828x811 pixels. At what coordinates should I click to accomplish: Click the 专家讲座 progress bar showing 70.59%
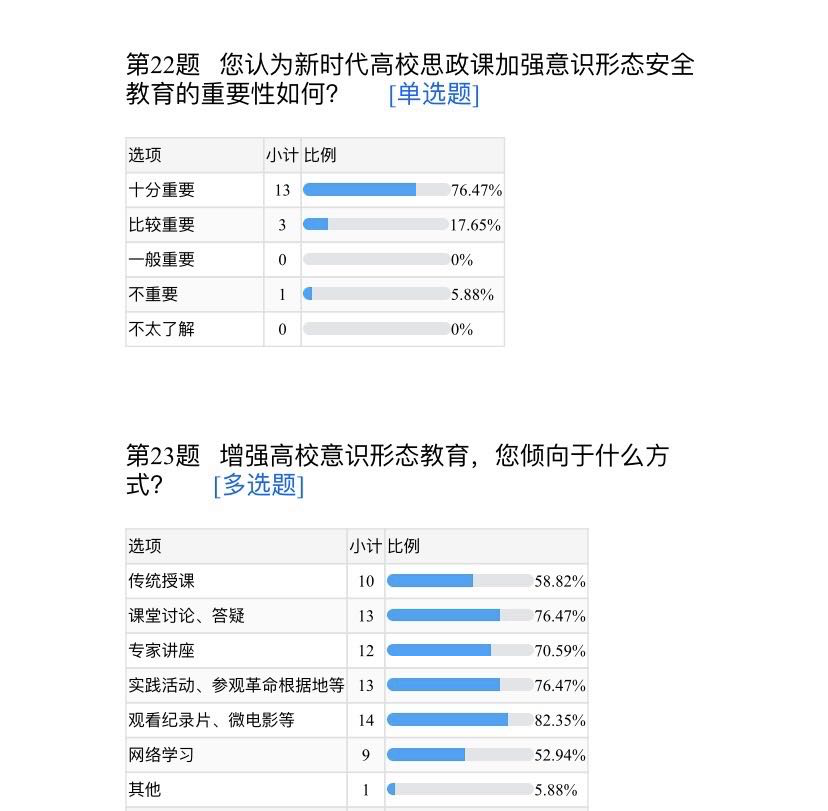[460, 651]
